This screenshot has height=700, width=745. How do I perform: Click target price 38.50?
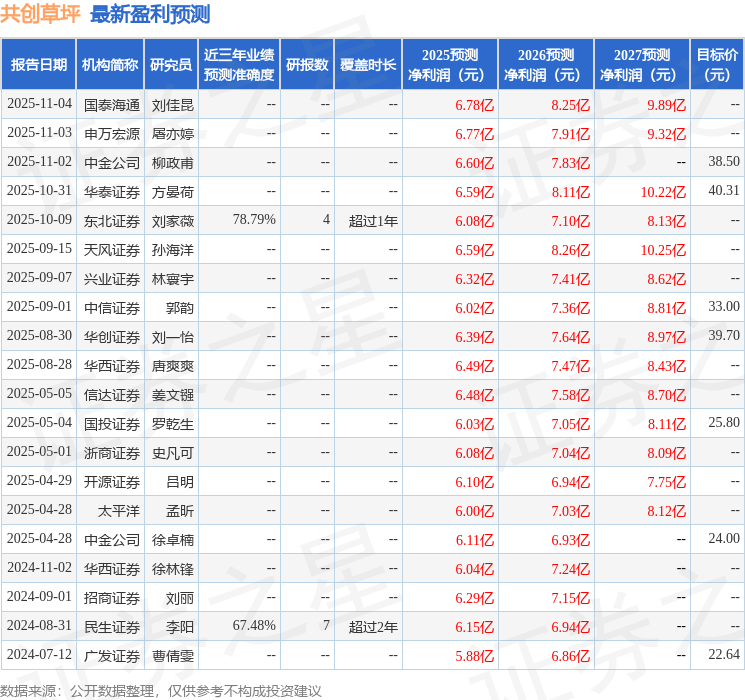pos(724,162)
